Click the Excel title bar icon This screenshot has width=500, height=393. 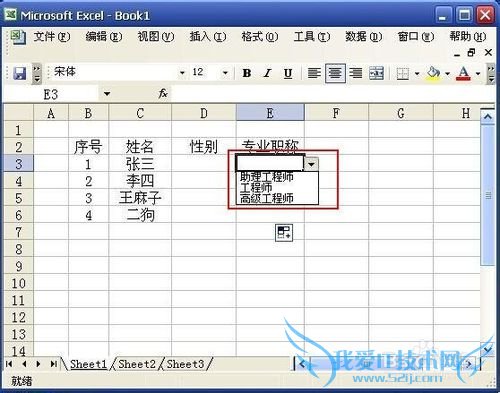pyautogui.click(x=11, y=15)
